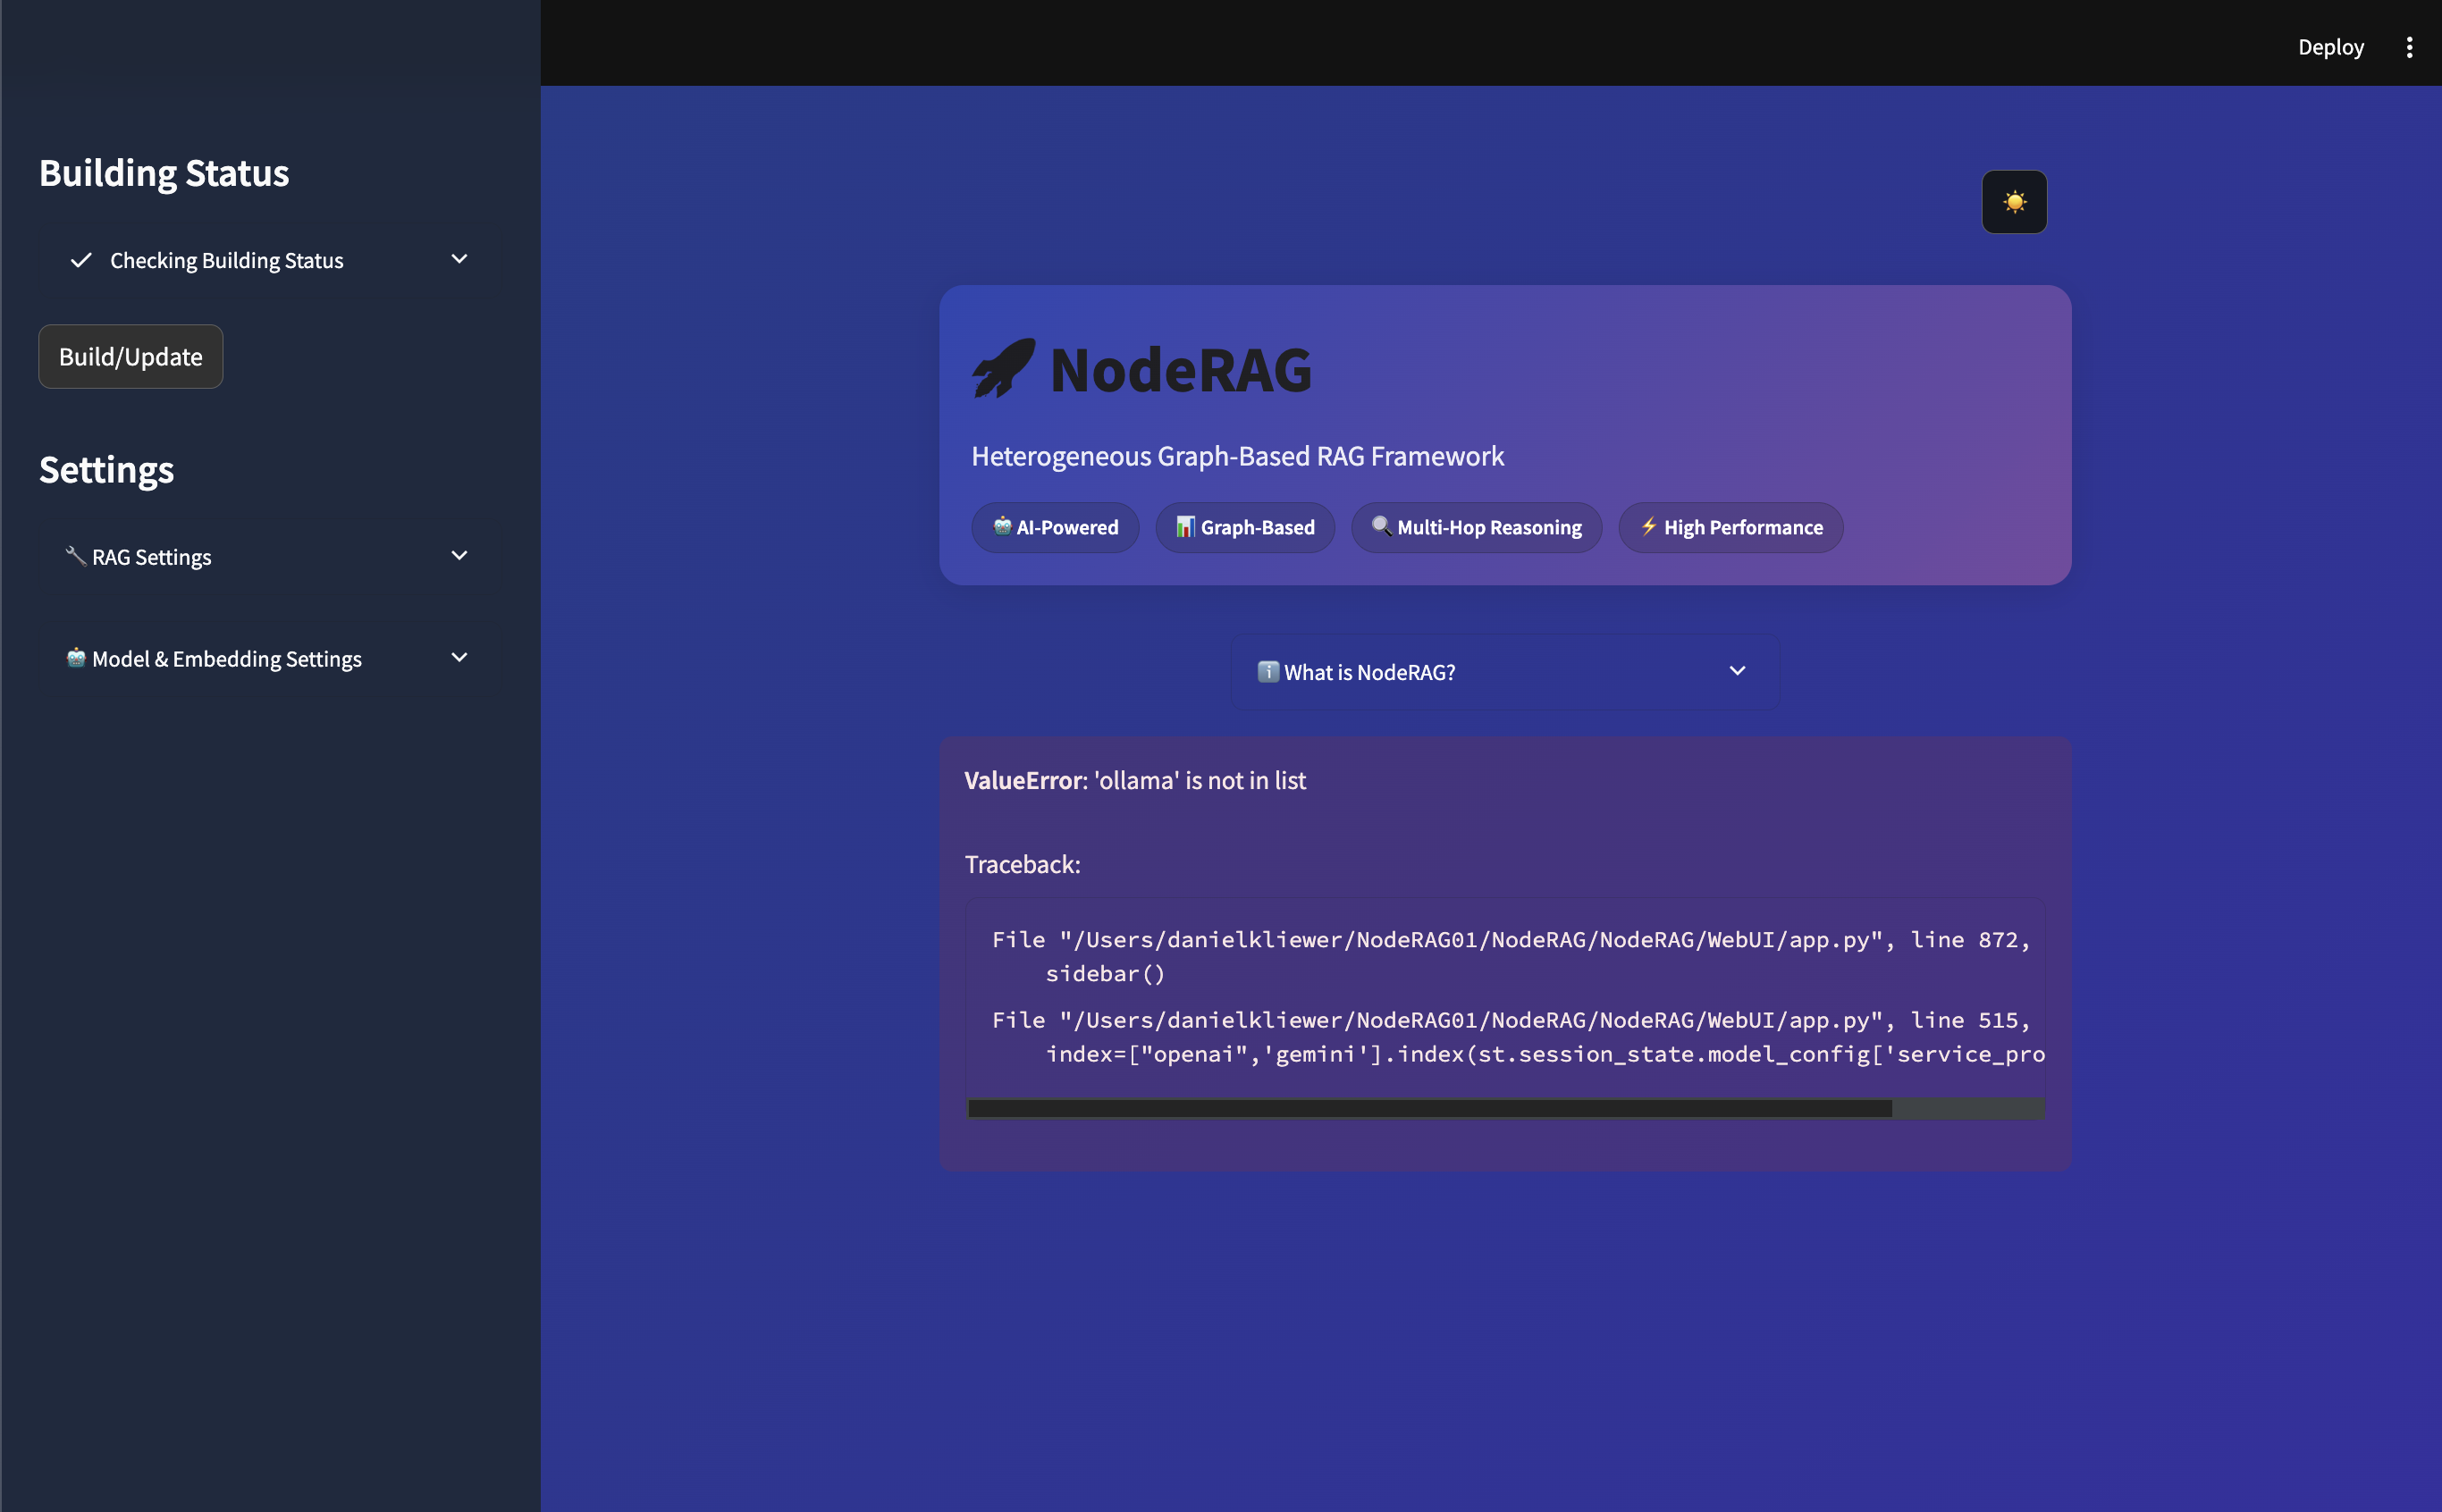
Task: Click the rocket icon beside NodeRAG title
Action: (1003, 368)
